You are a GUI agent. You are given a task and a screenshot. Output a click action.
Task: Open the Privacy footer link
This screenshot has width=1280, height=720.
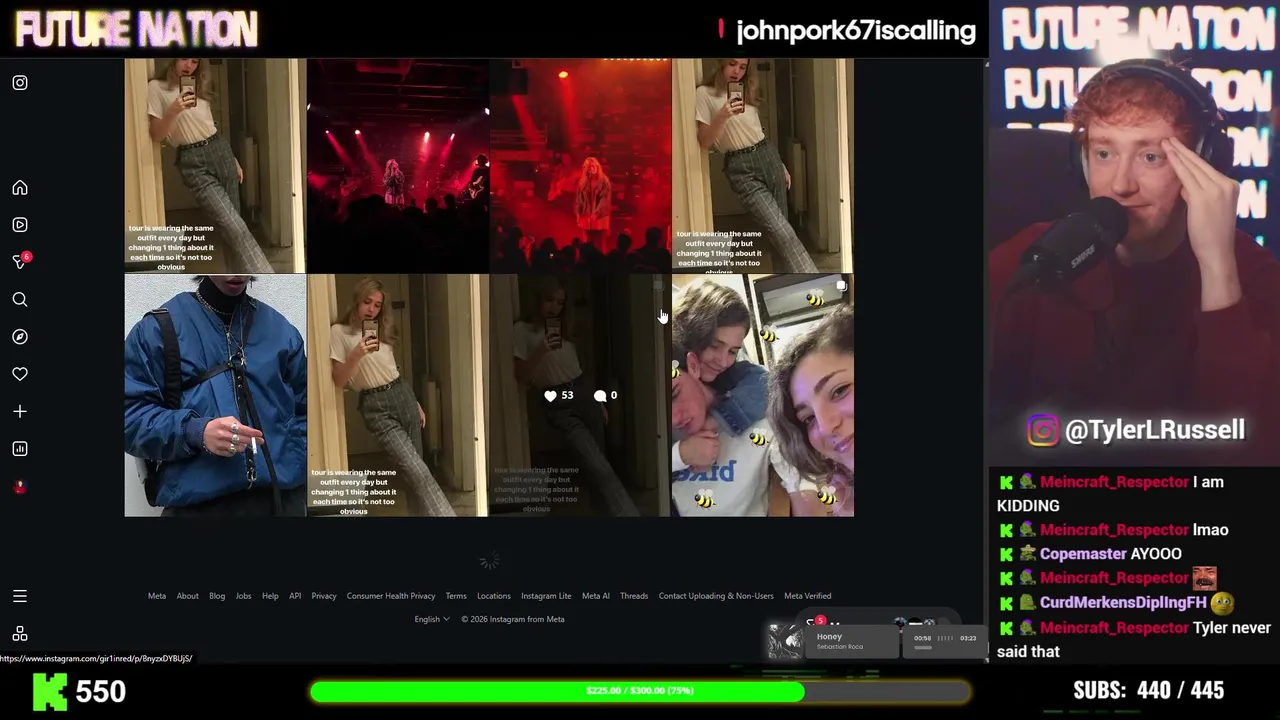[324, 596]
